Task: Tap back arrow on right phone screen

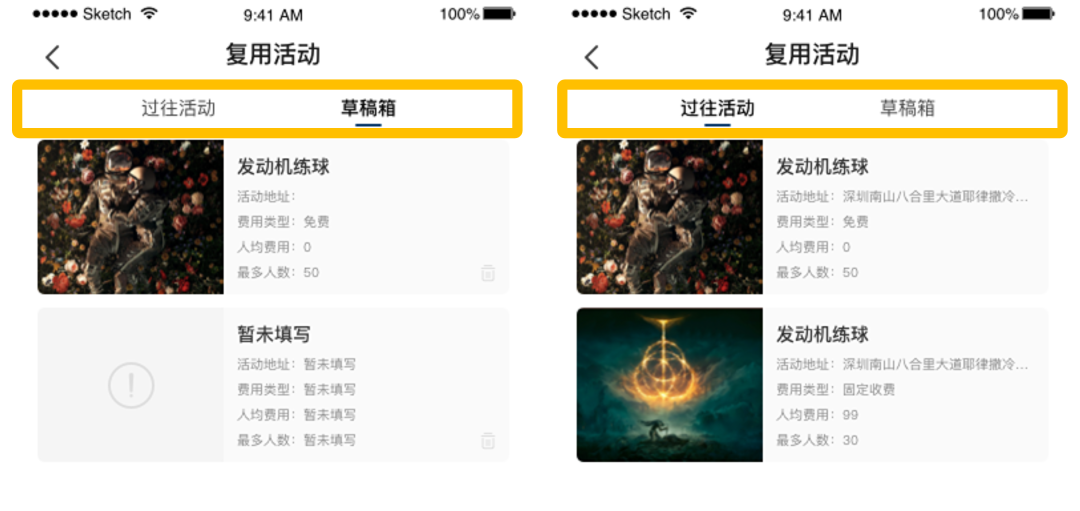Action: [x=591, y=58]
